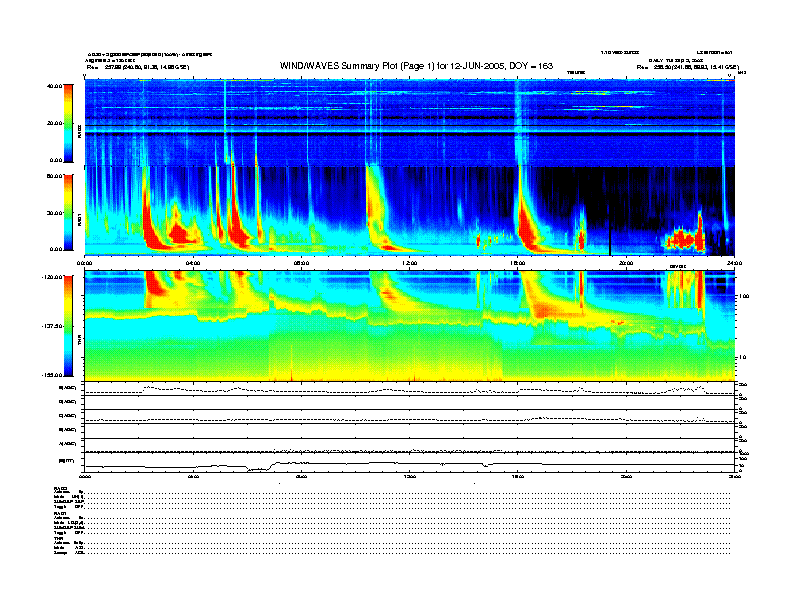This screenshot has width=792, height=612.
Task: Click 08:00 tick label below RAD1 spectrogram
Action: point(301,263)
